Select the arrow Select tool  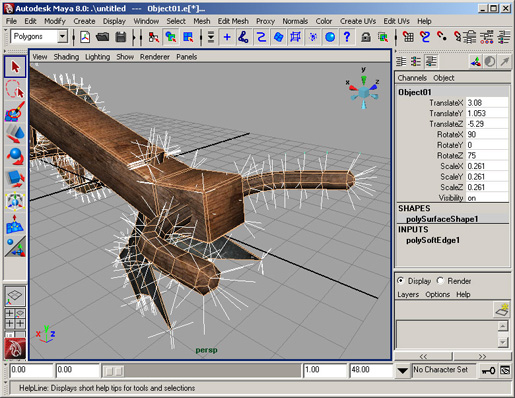pos(15,67)
